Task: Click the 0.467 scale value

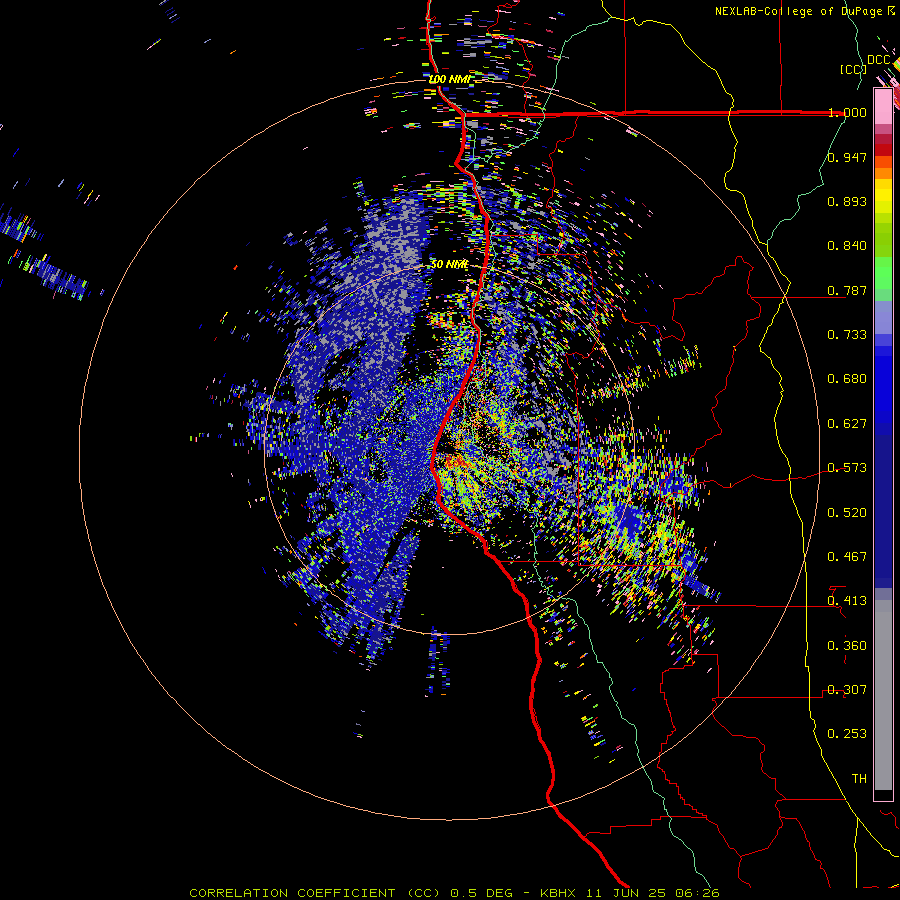Action: 847,557
